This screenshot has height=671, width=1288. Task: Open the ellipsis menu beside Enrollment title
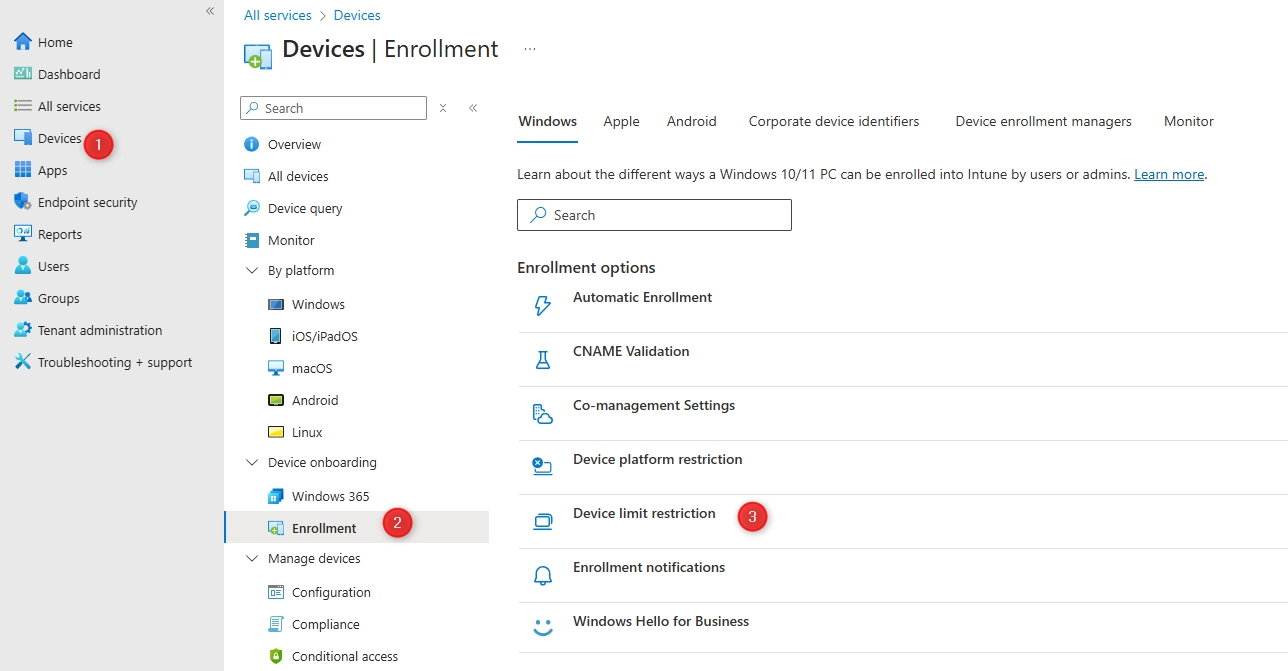(x=530, y=49)
